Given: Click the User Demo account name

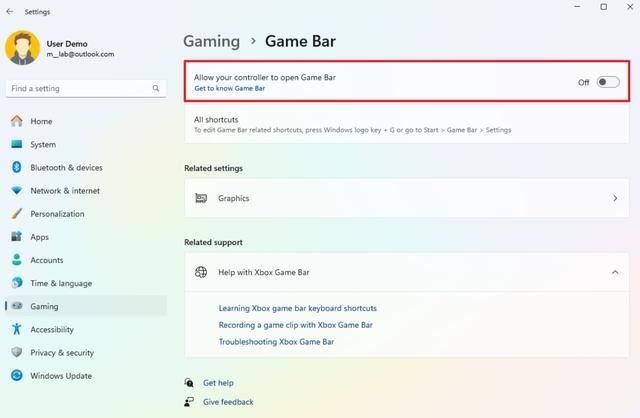Looking at the screenshot, I should [67, 44].
